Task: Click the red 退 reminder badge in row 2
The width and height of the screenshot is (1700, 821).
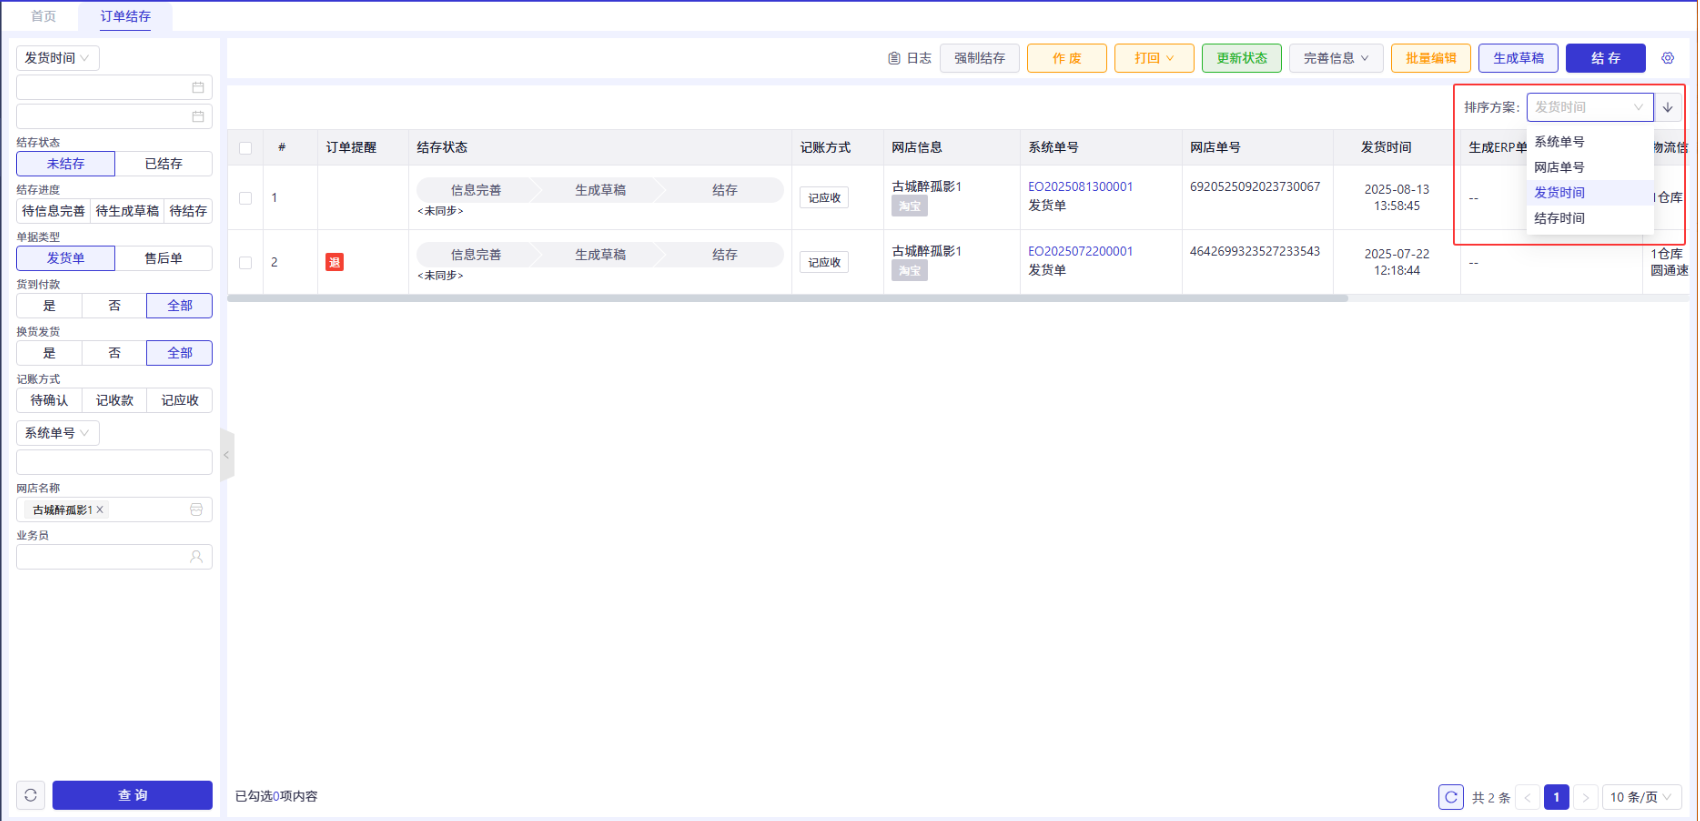Action: pos(334,262)
